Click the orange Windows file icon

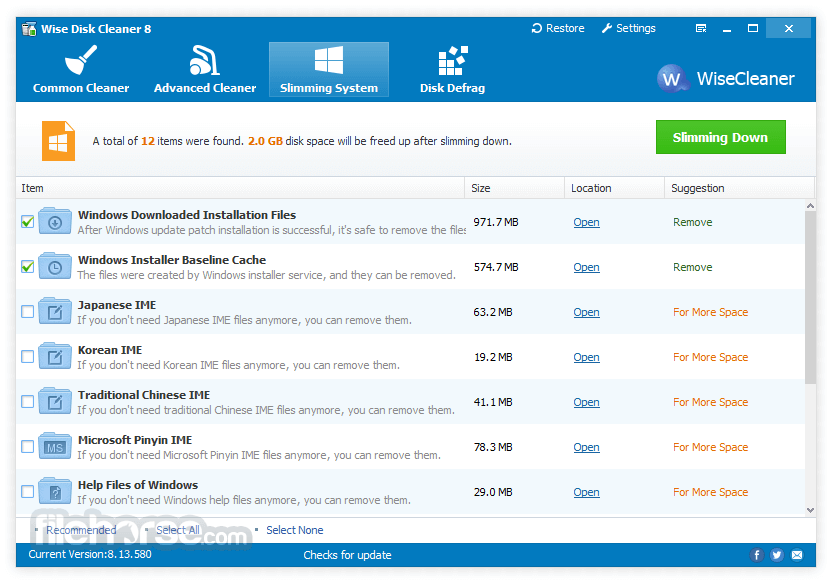click(58, 141)
